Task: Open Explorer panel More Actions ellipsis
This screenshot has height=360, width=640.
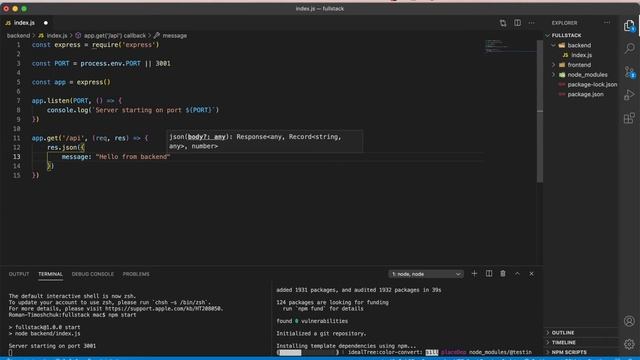Action: point(607,23)
